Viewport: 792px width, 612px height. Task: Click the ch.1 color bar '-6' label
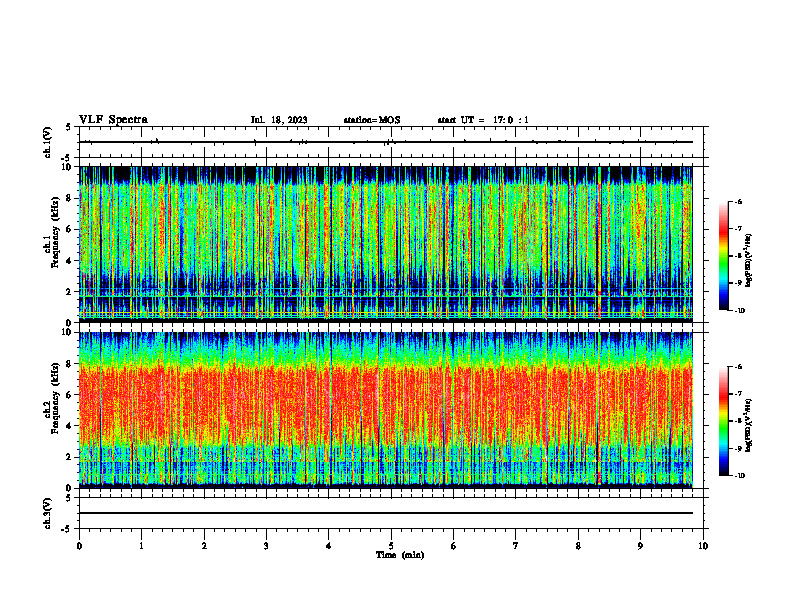tap(738, 201)
